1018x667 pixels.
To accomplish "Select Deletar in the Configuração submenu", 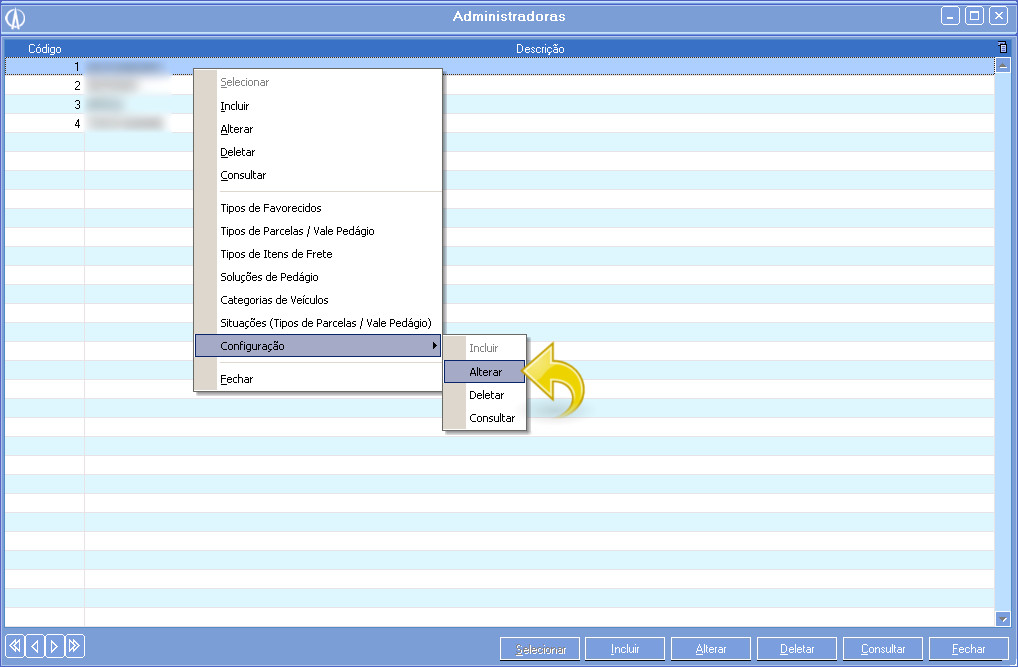I will point(486,395).
